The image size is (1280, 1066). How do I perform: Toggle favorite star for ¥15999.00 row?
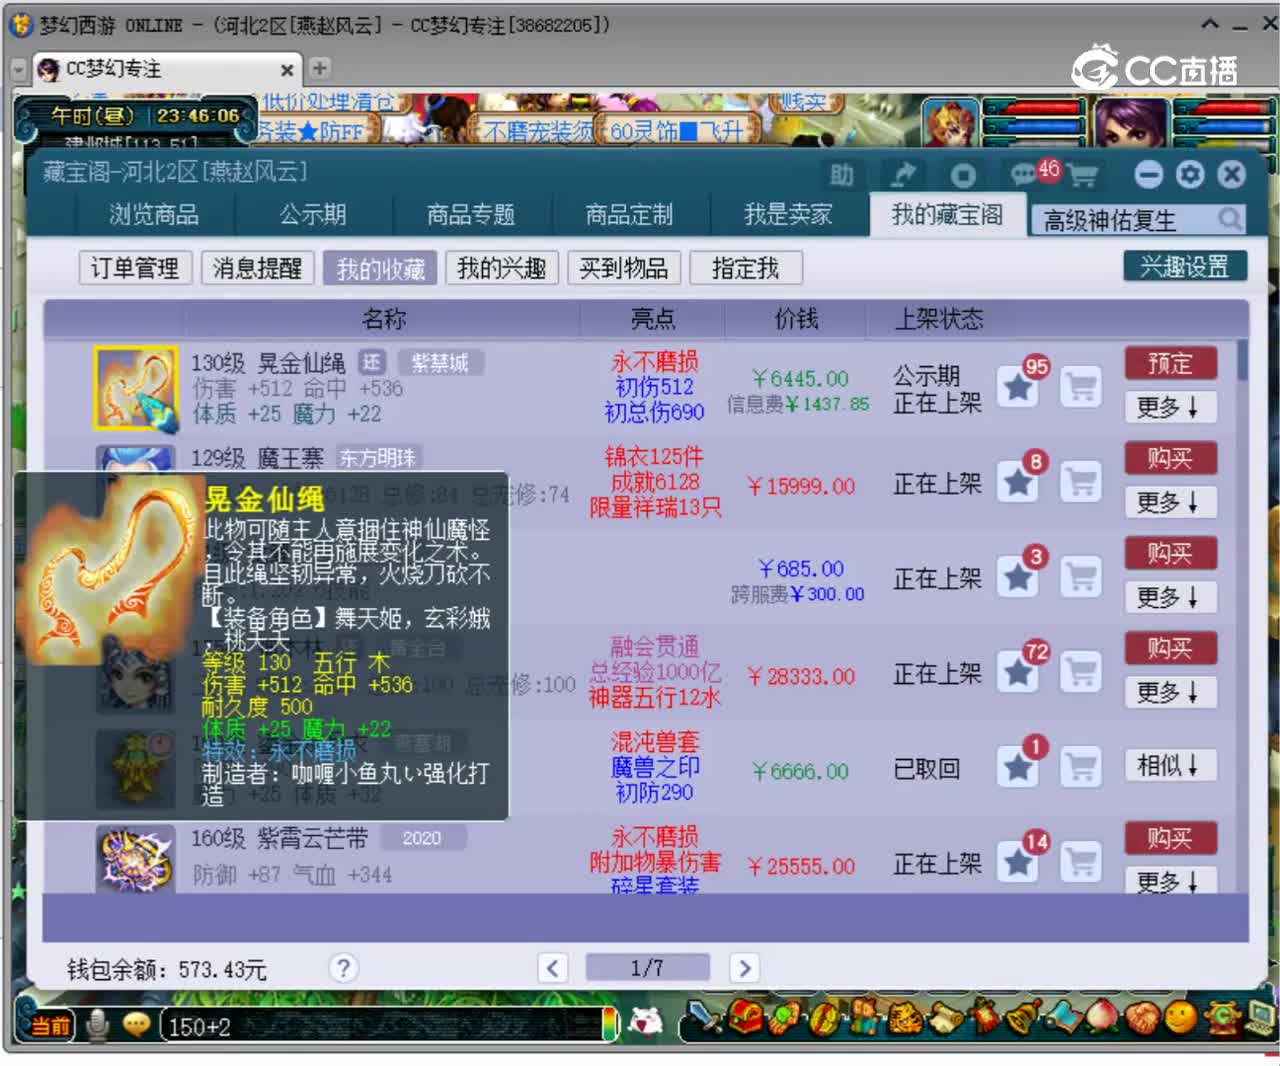[1019, 482]
